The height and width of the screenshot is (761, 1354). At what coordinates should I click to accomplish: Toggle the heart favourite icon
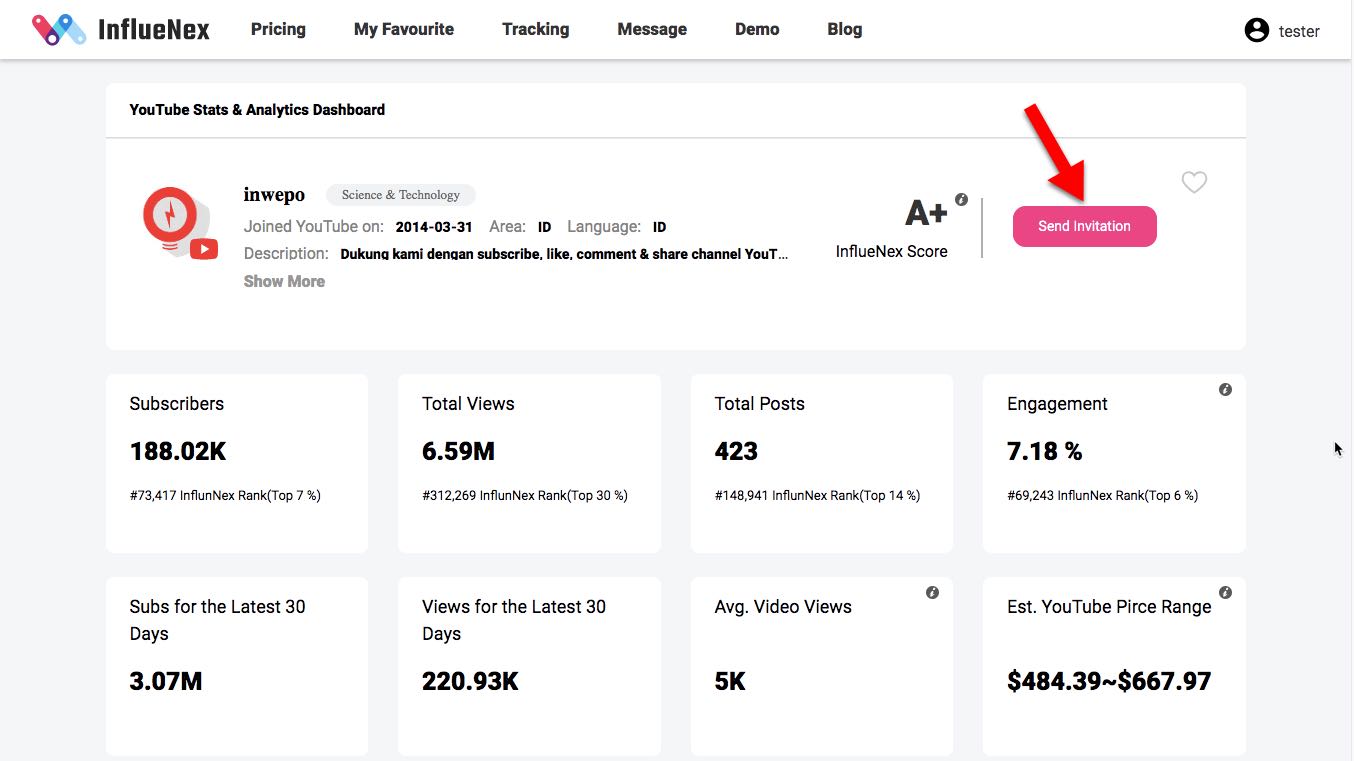point(1194,182)
